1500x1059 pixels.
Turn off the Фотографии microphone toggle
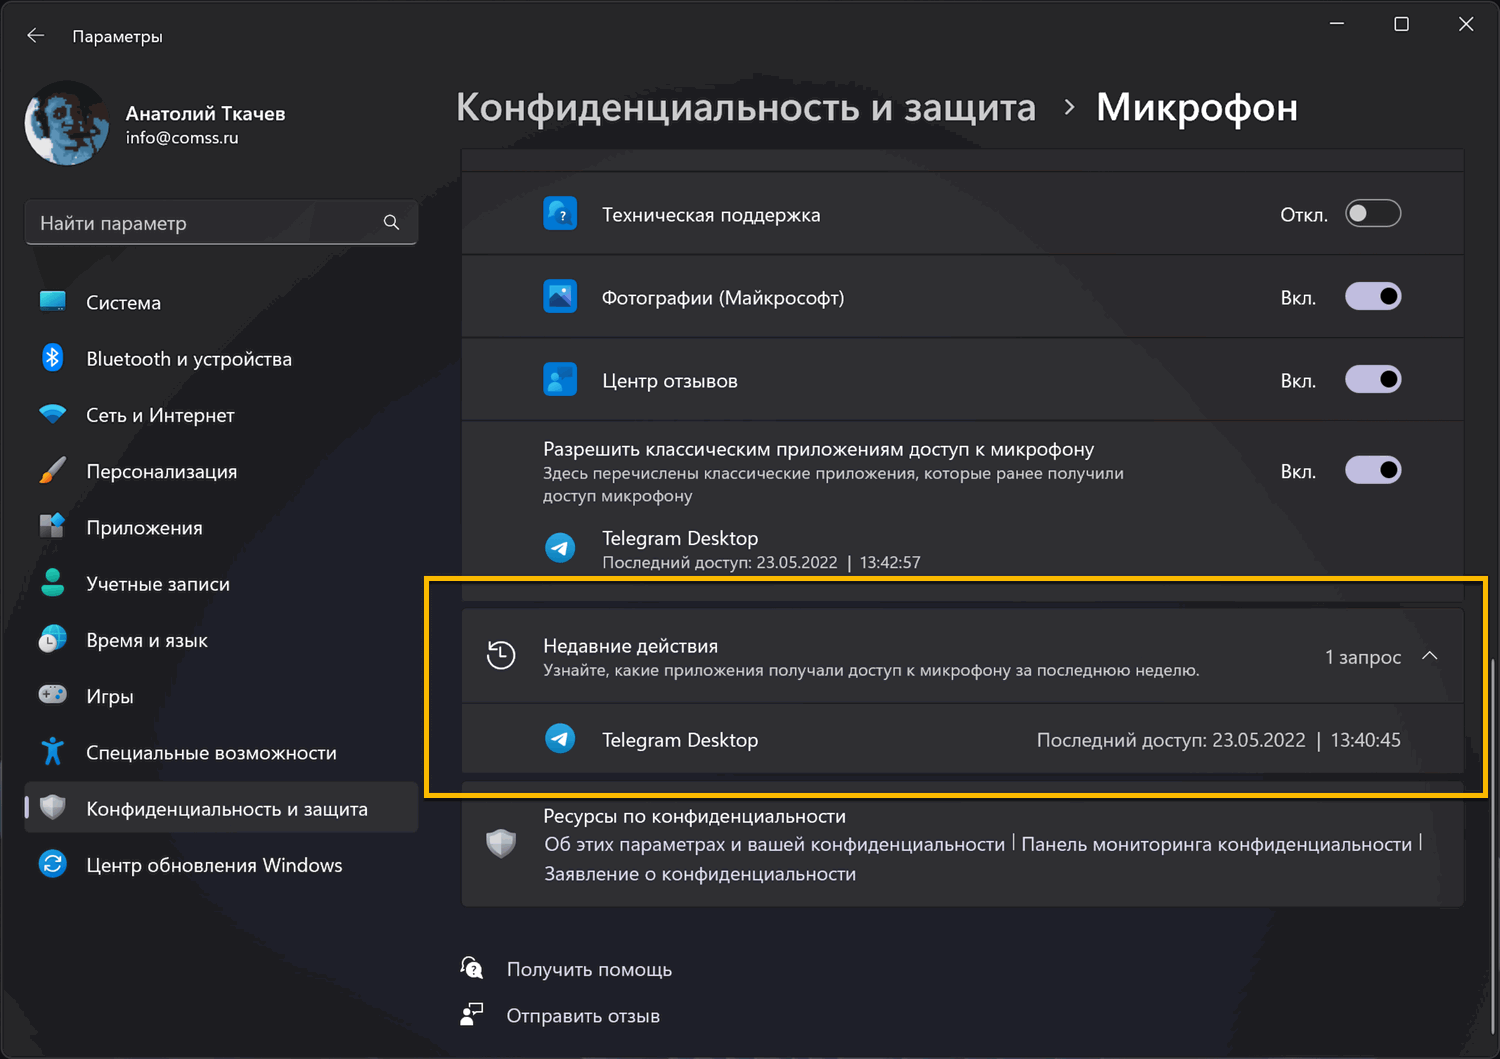1372,297
